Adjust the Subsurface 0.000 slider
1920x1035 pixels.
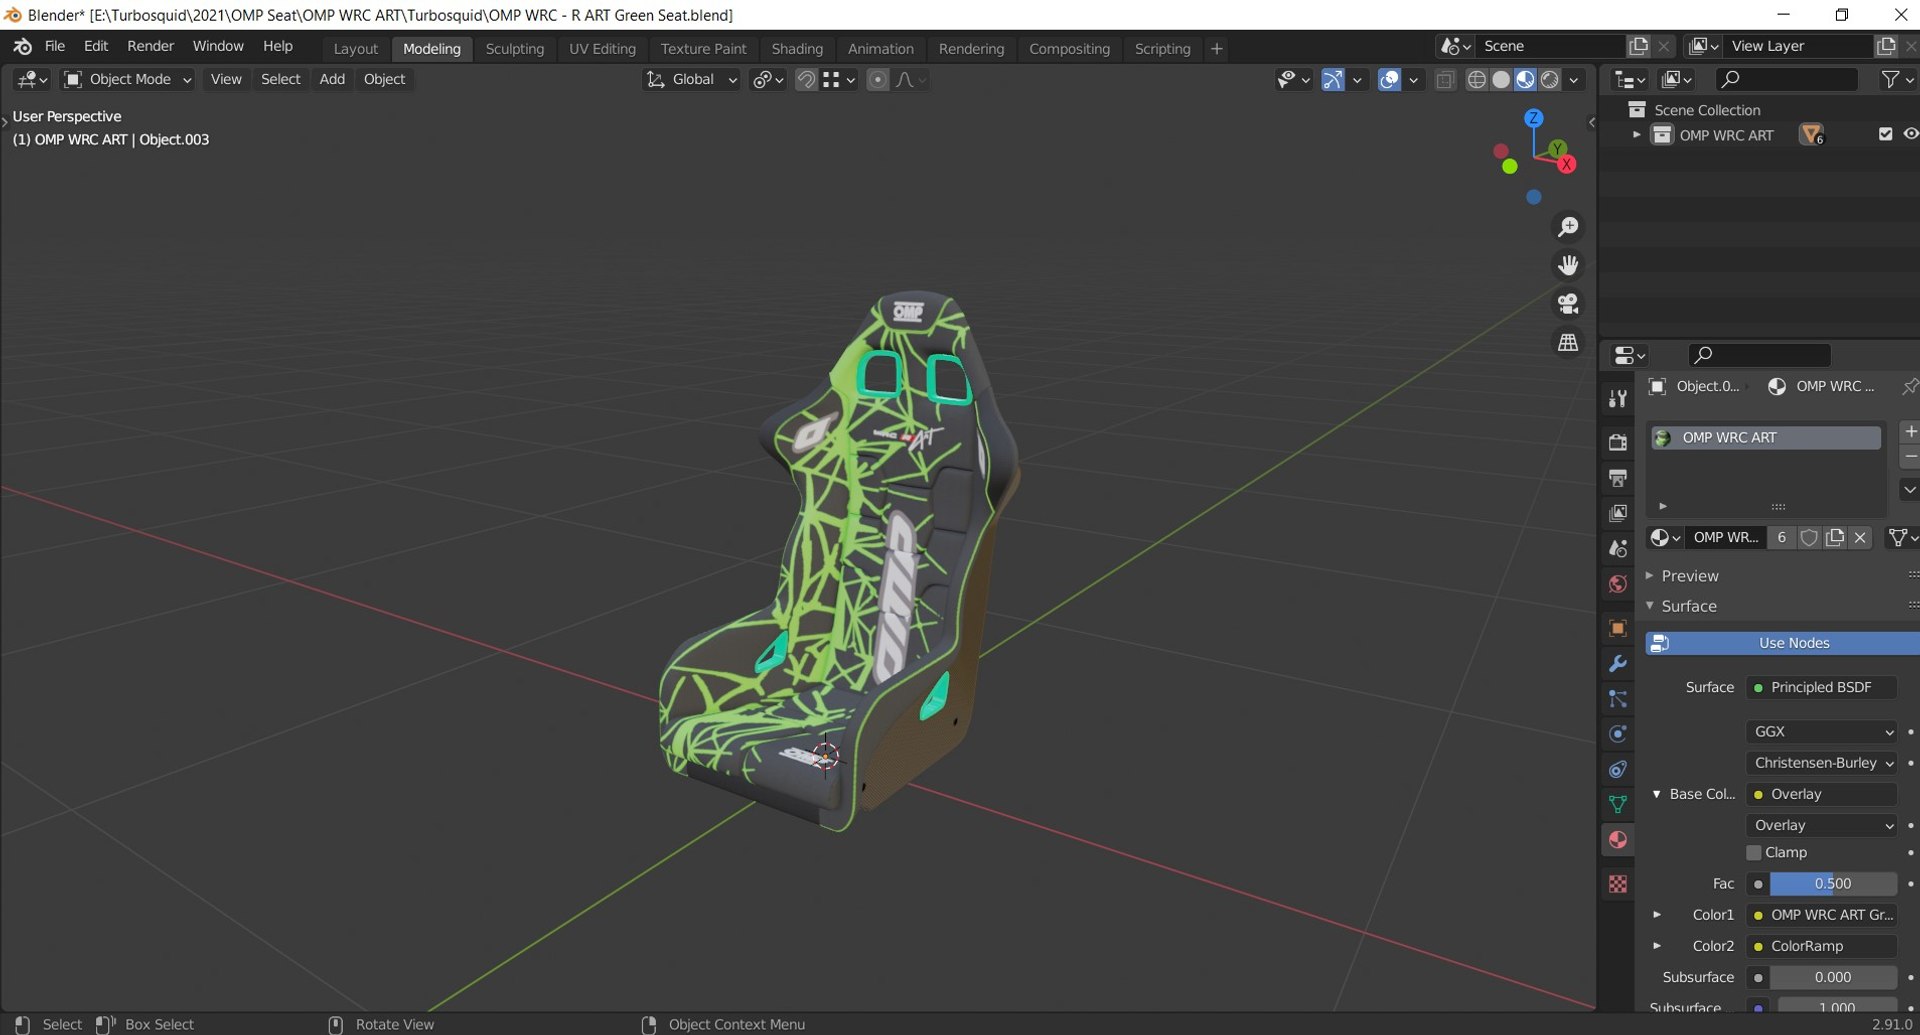[1833, 978]
